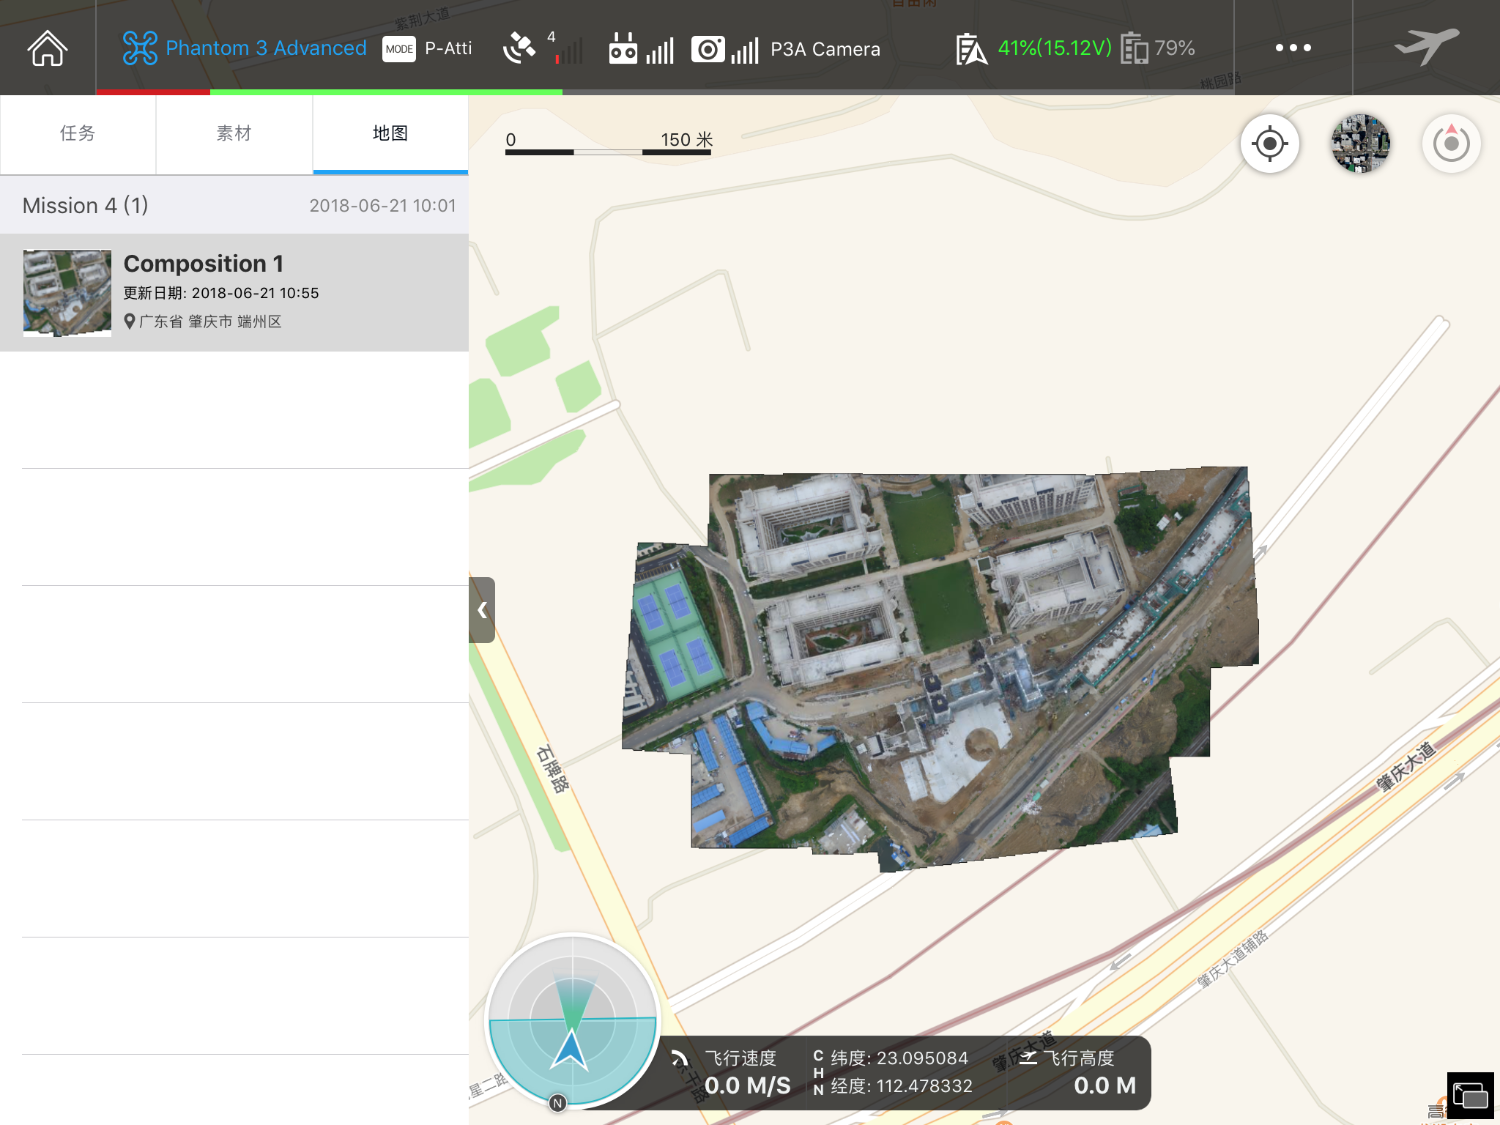Tap the 更新日期 2018-06-21 10:55 line
Viewport: 1500px width, 1125px height.
[221, 293]
